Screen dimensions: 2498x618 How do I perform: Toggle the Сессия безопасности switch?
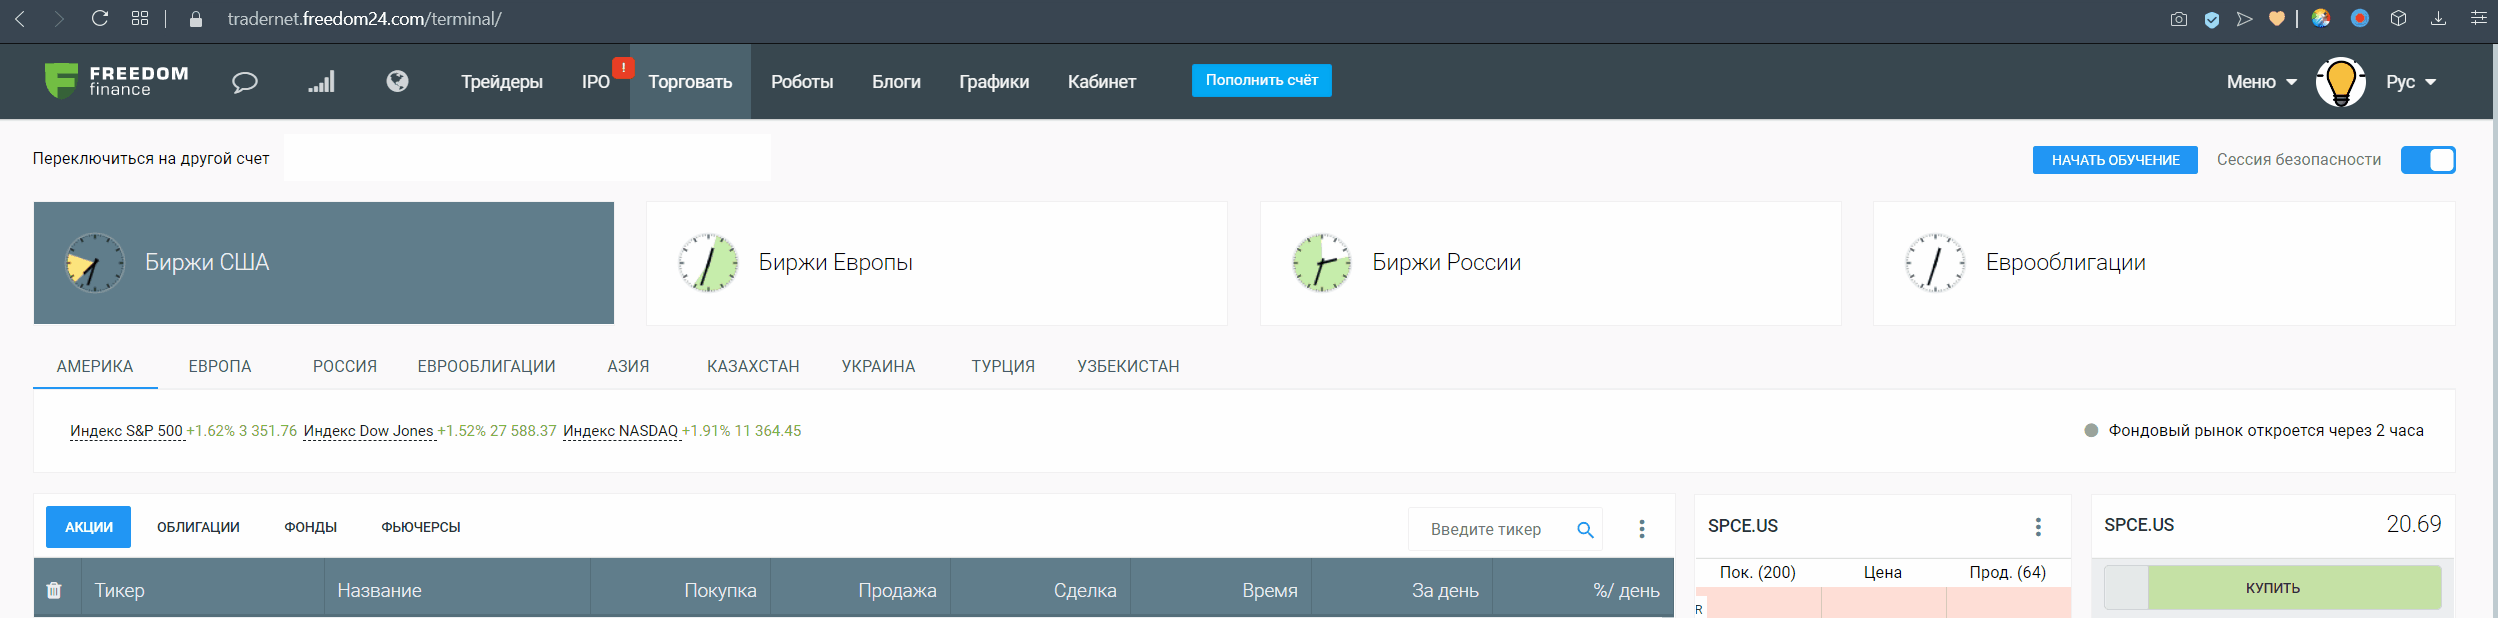(2428, 160)
